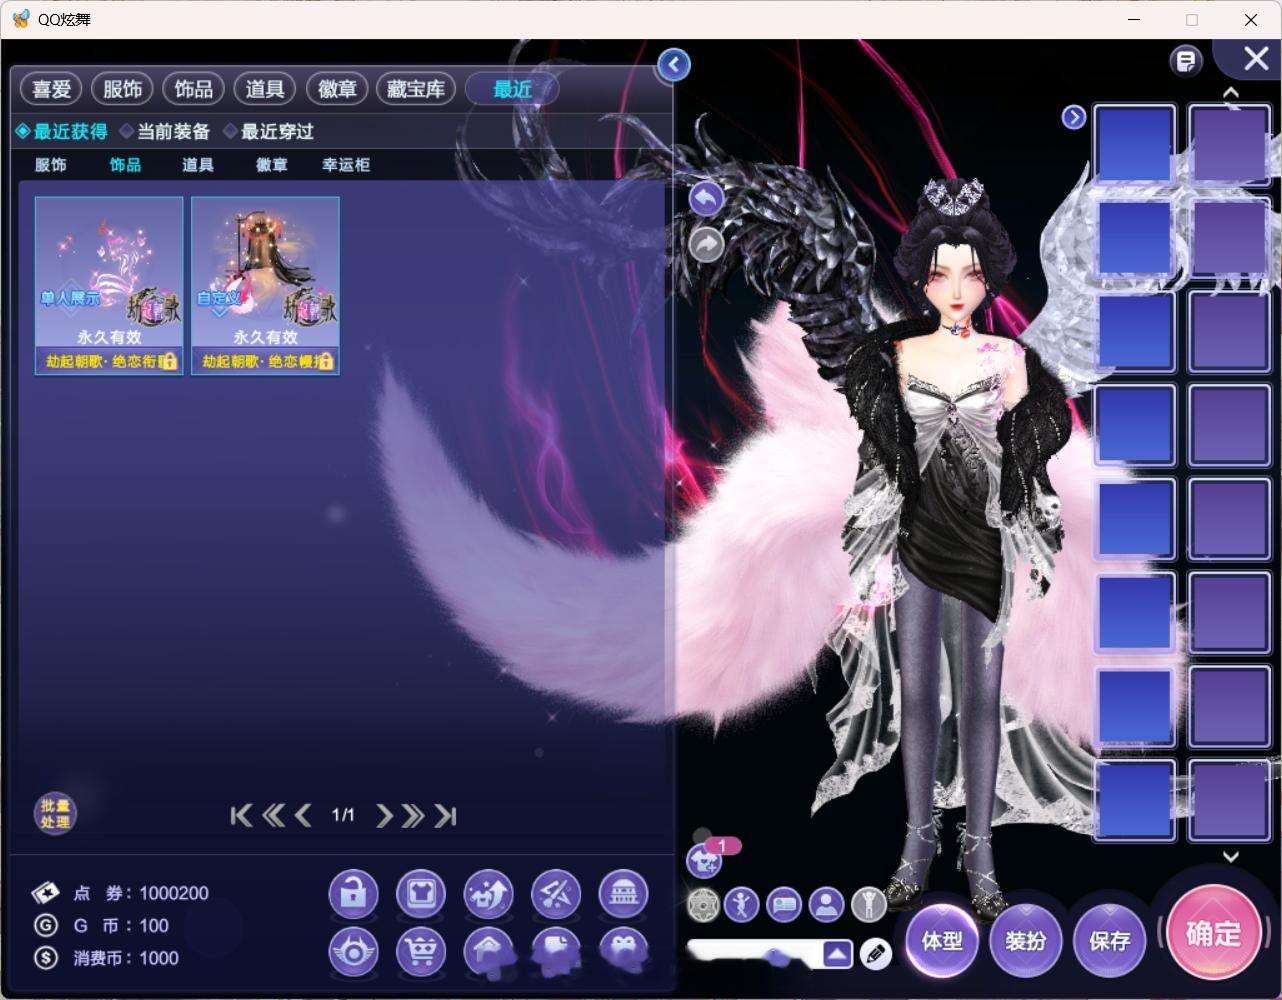Click the 批量处理 batch button
This screenshot has width=1282, height=1000.
point(55,814)
